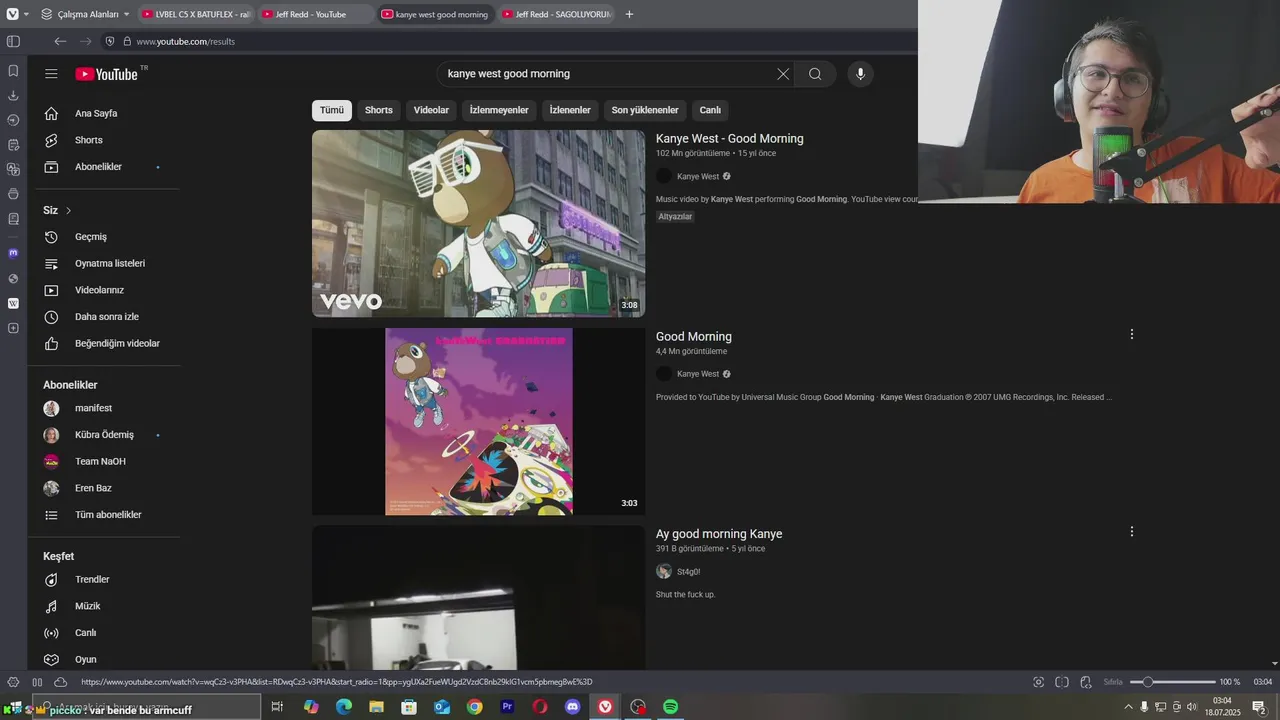This screenshot has width=1280, height=720.
Task: Switch to the LVBEL C5 X BATUFLEX tab
Action: (195, 14)
